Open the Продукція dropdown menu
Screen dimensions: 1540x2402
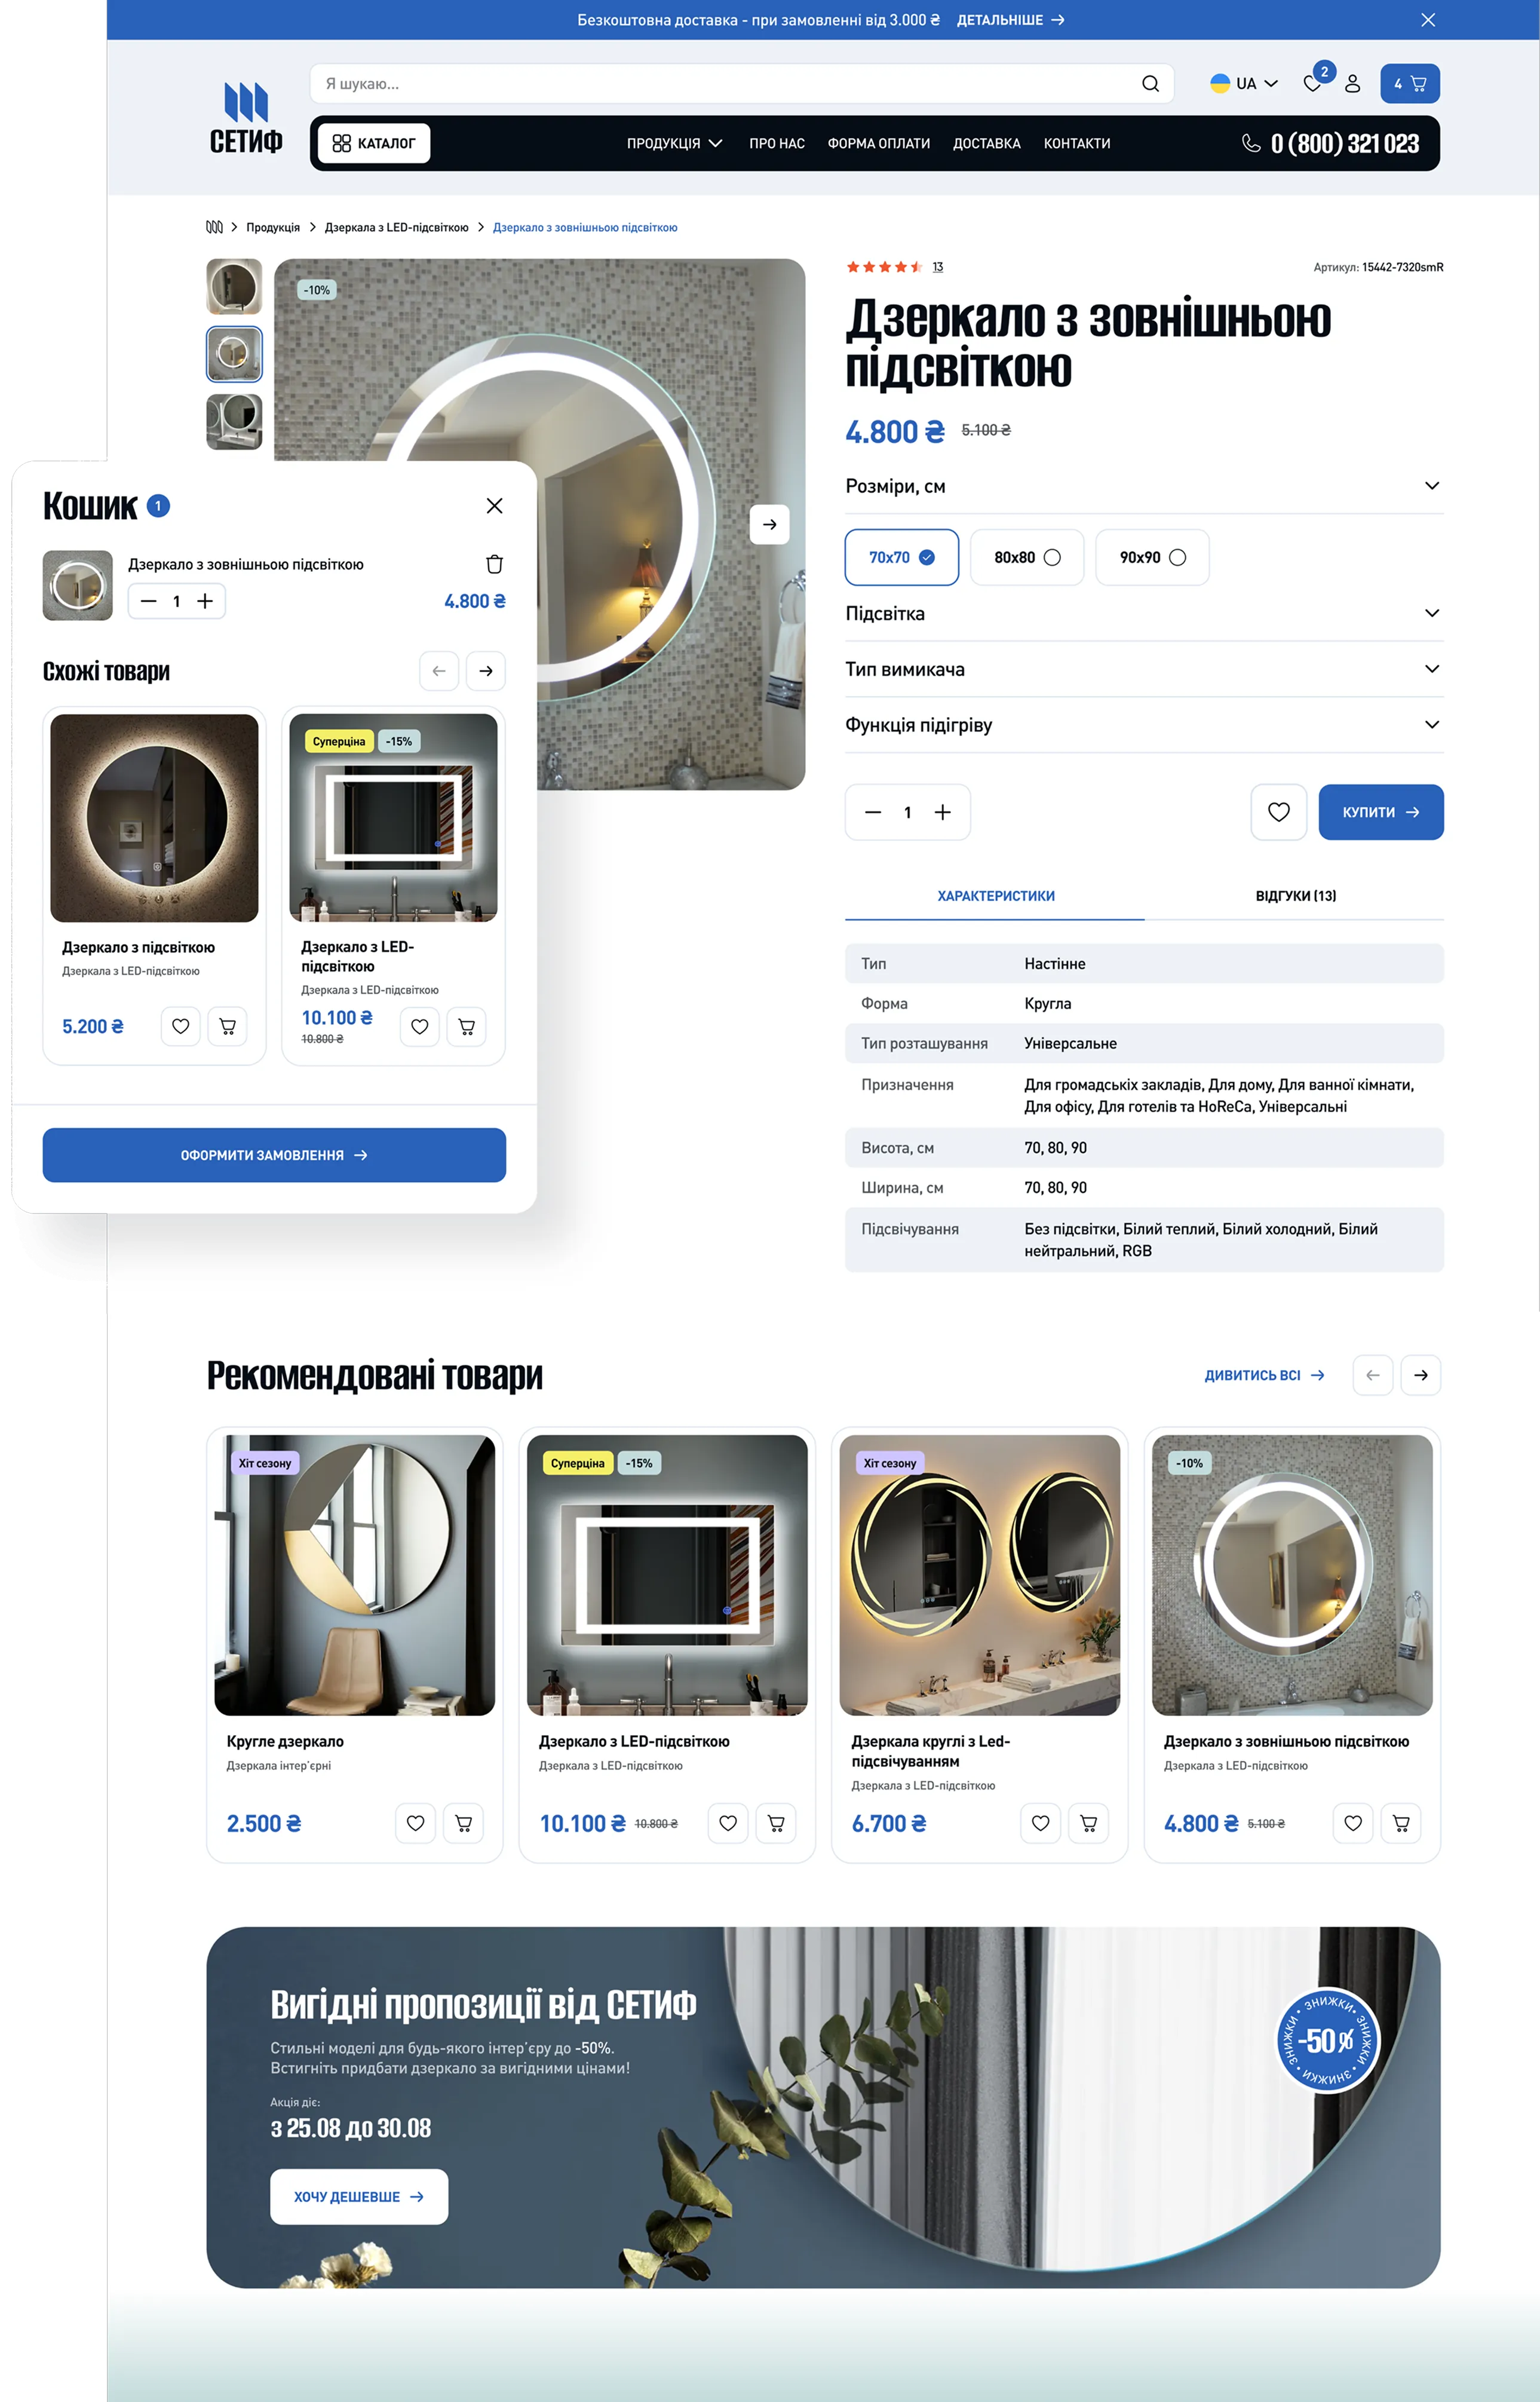(674, 143)
